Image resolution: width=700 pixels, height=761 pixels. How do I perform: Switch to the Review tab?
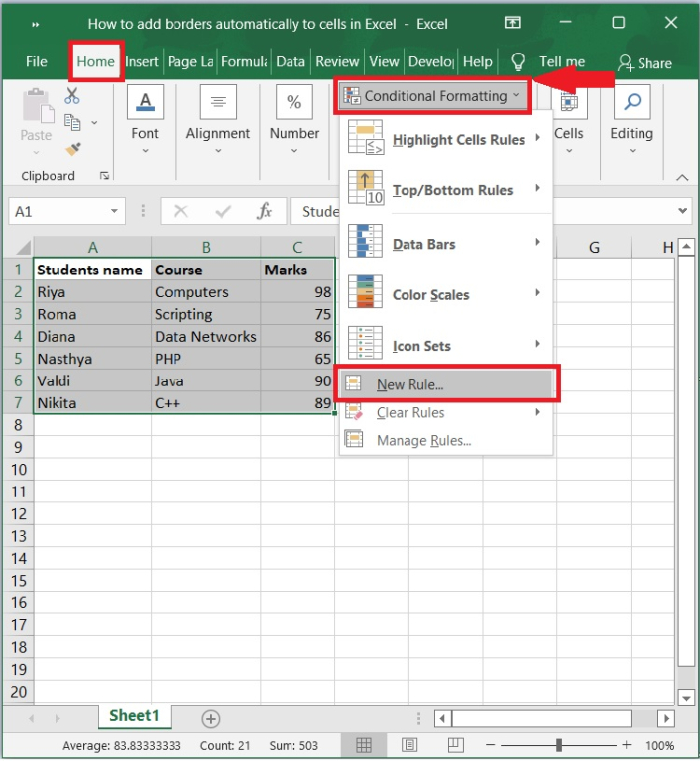tap(337, 62)
